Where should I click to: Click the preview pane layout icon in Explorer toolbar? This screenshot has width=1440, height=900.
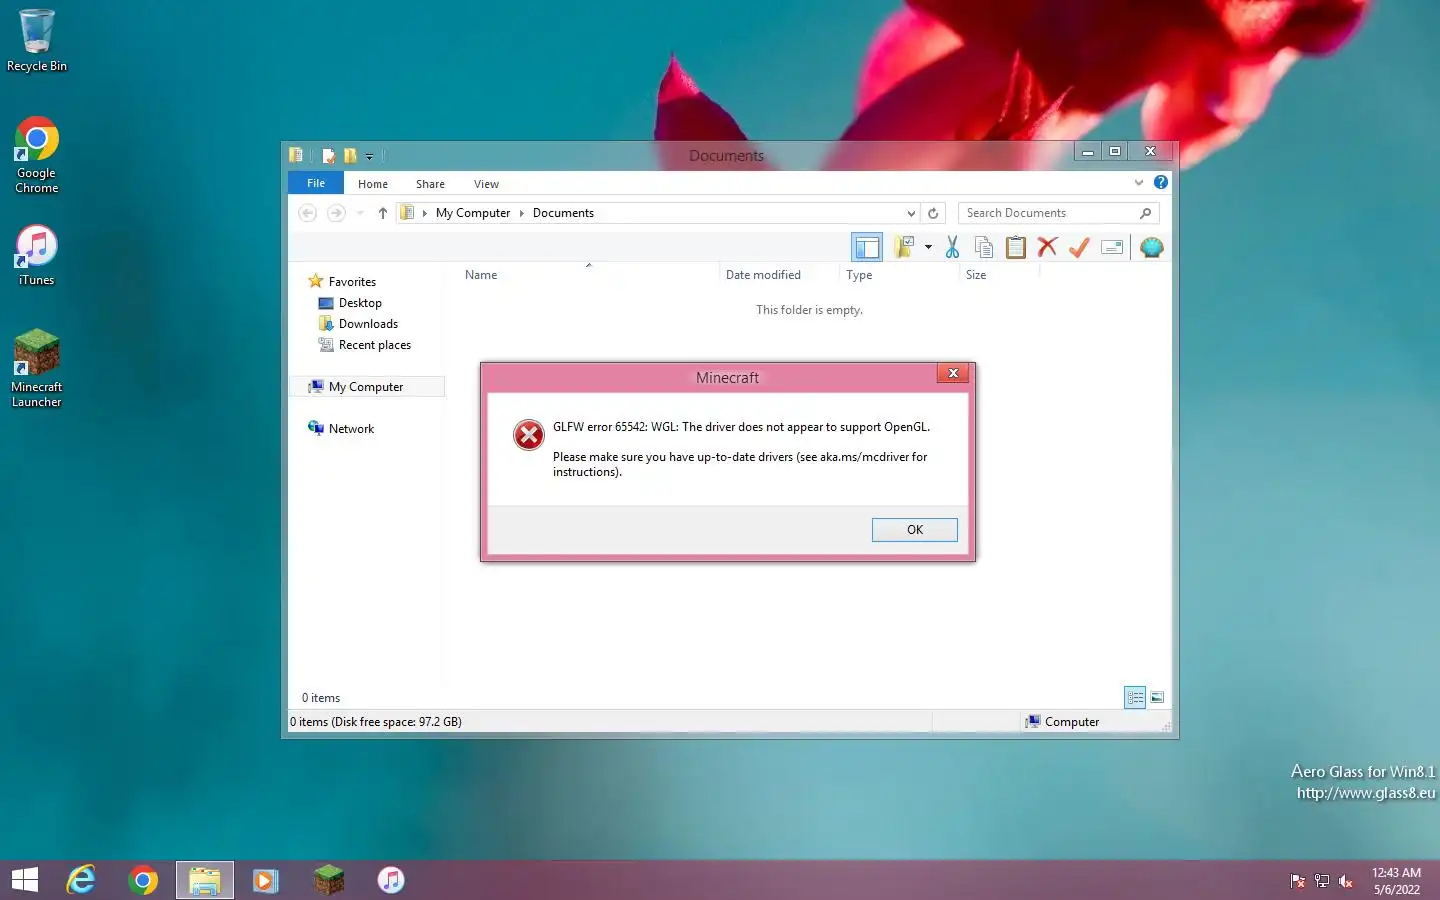point(867,247)
